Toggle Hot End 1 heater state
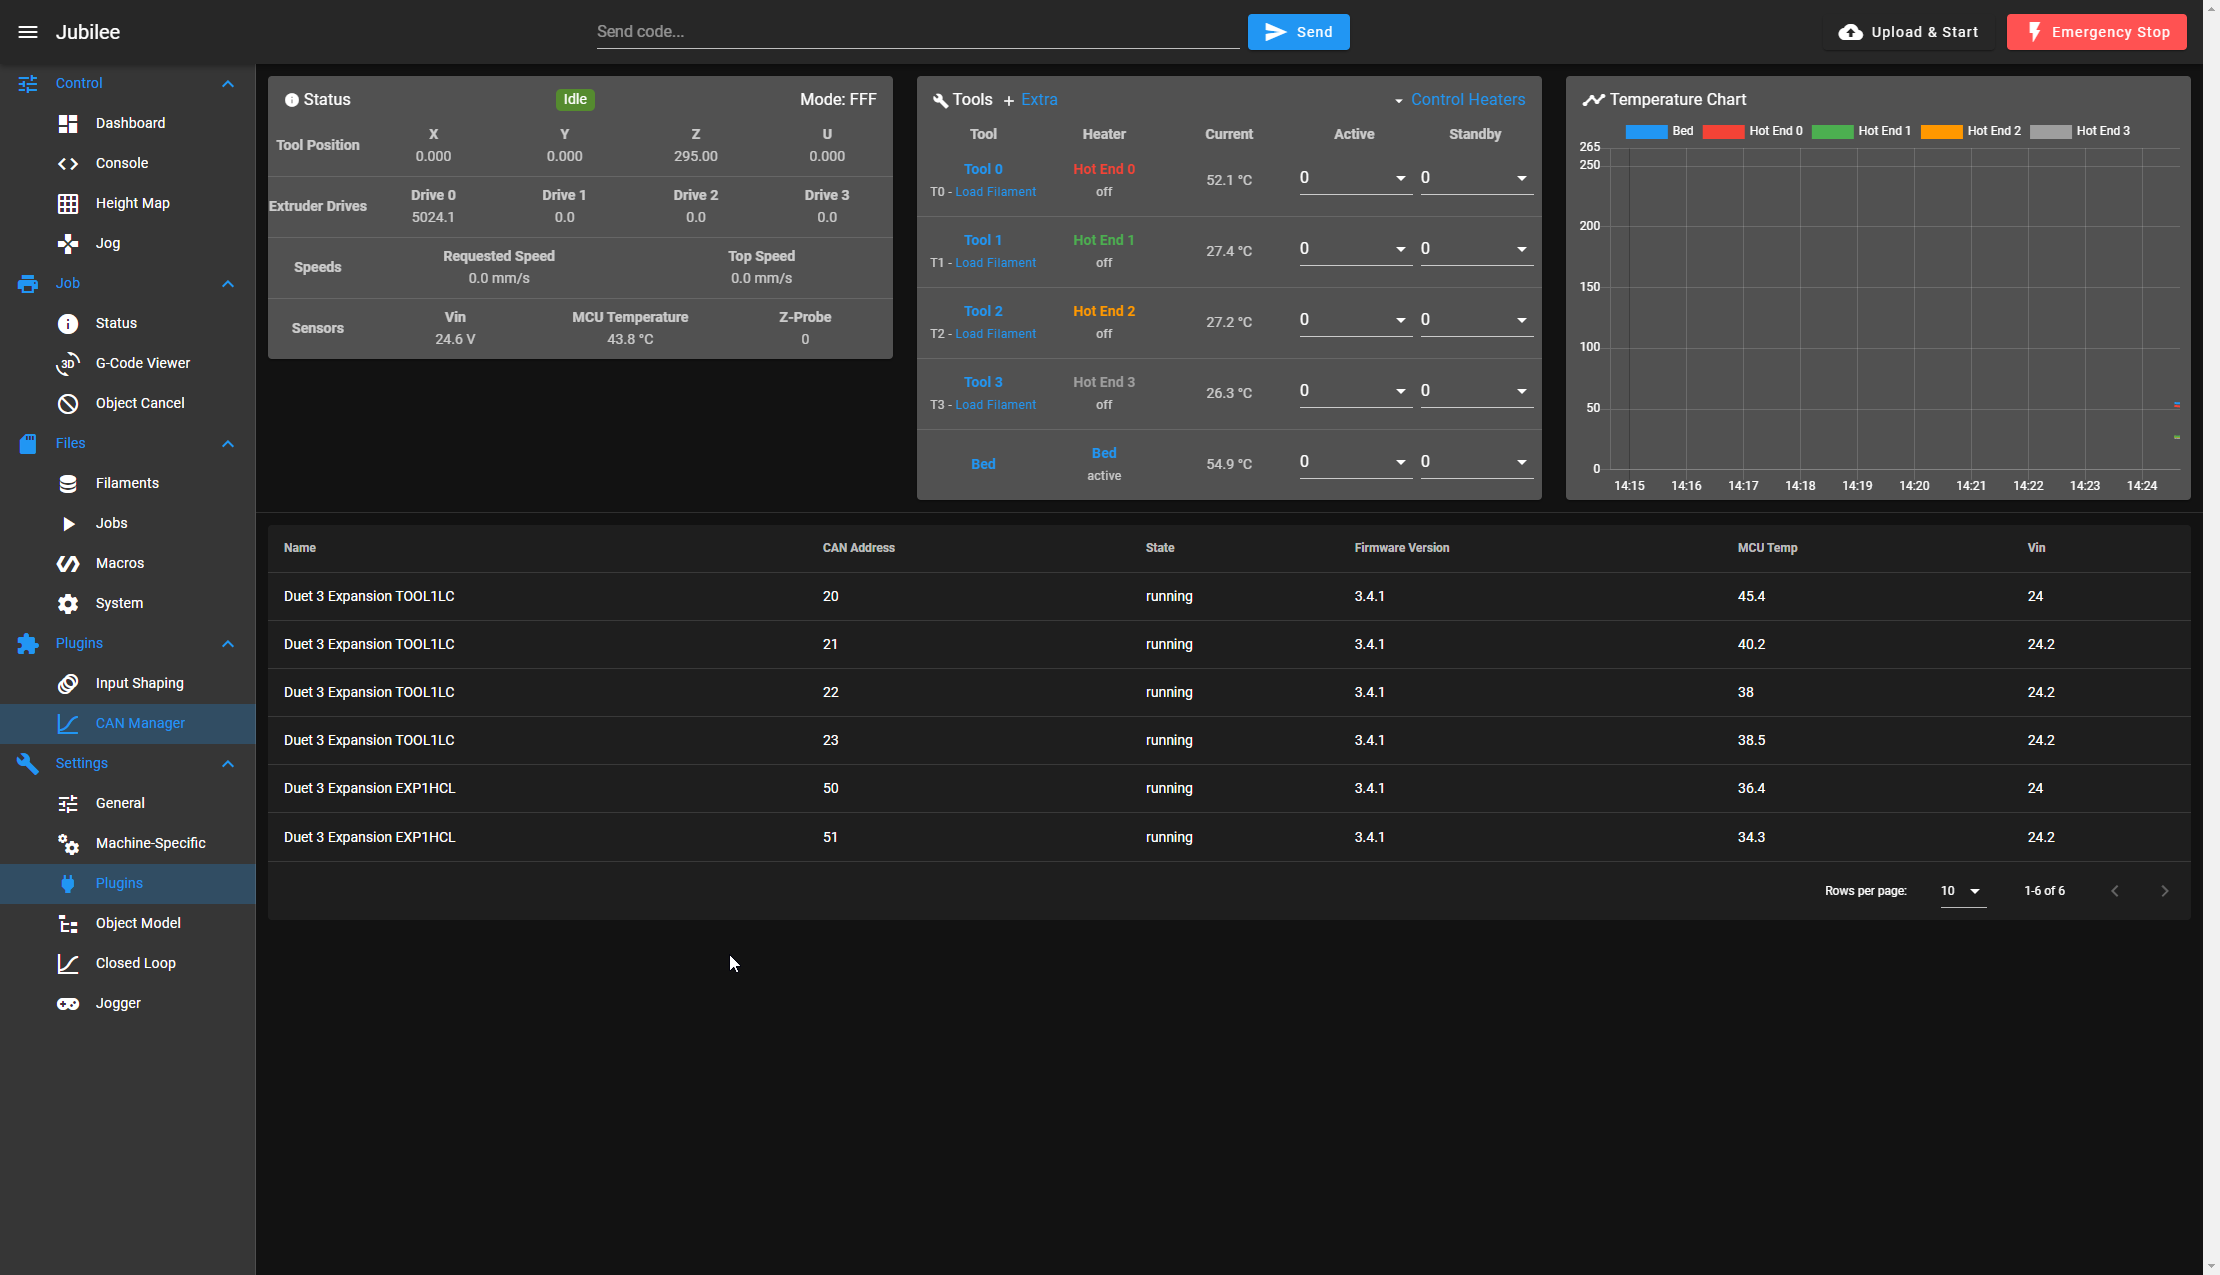The height and width of the screenshot is (1275, 2220). pos(1103,240)
